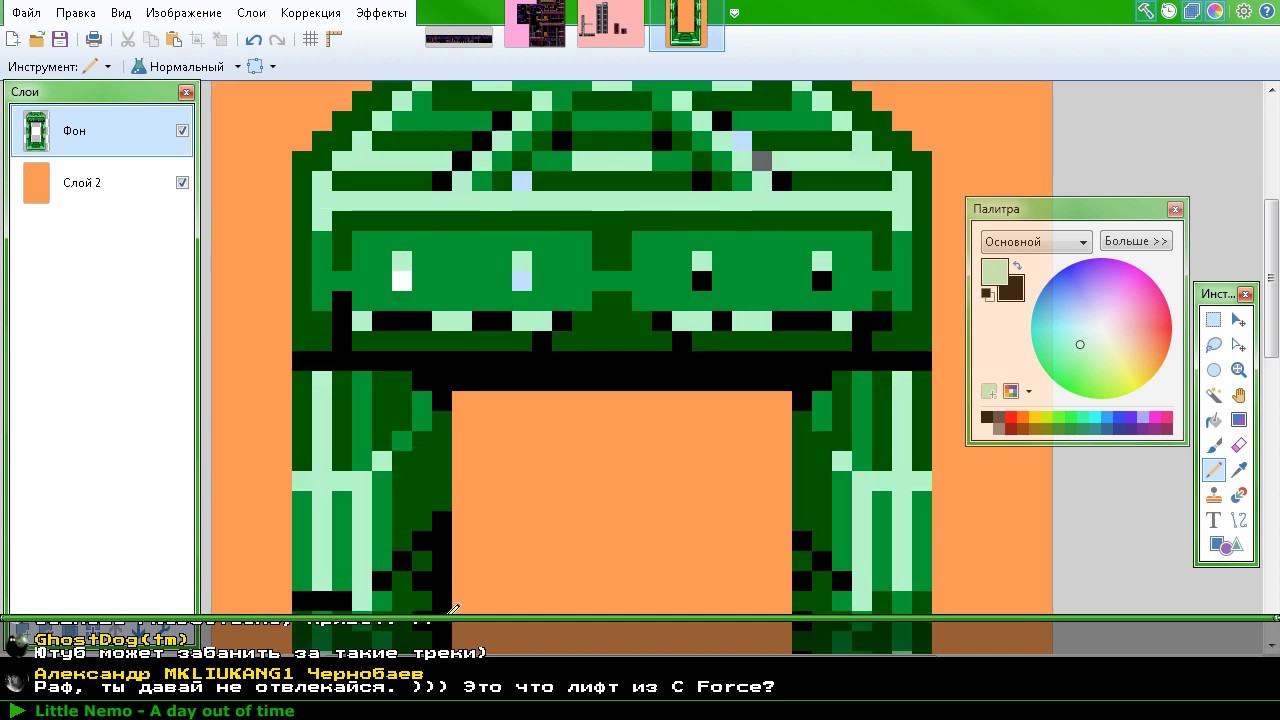Viewport: 1280px width, 720px height.
Task: Toggle the History window button
Action: point(1168,11)
